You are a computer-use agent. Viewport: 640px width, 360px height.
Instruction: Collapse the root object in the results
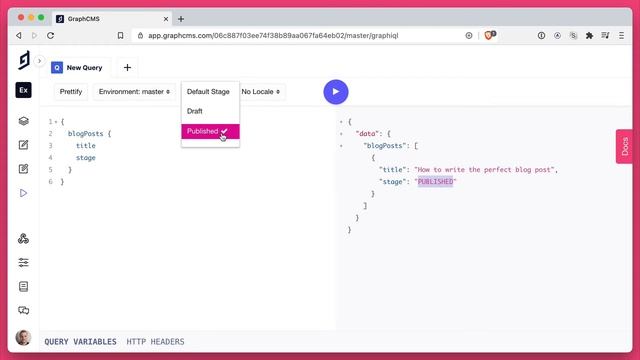tap(341, 122)
